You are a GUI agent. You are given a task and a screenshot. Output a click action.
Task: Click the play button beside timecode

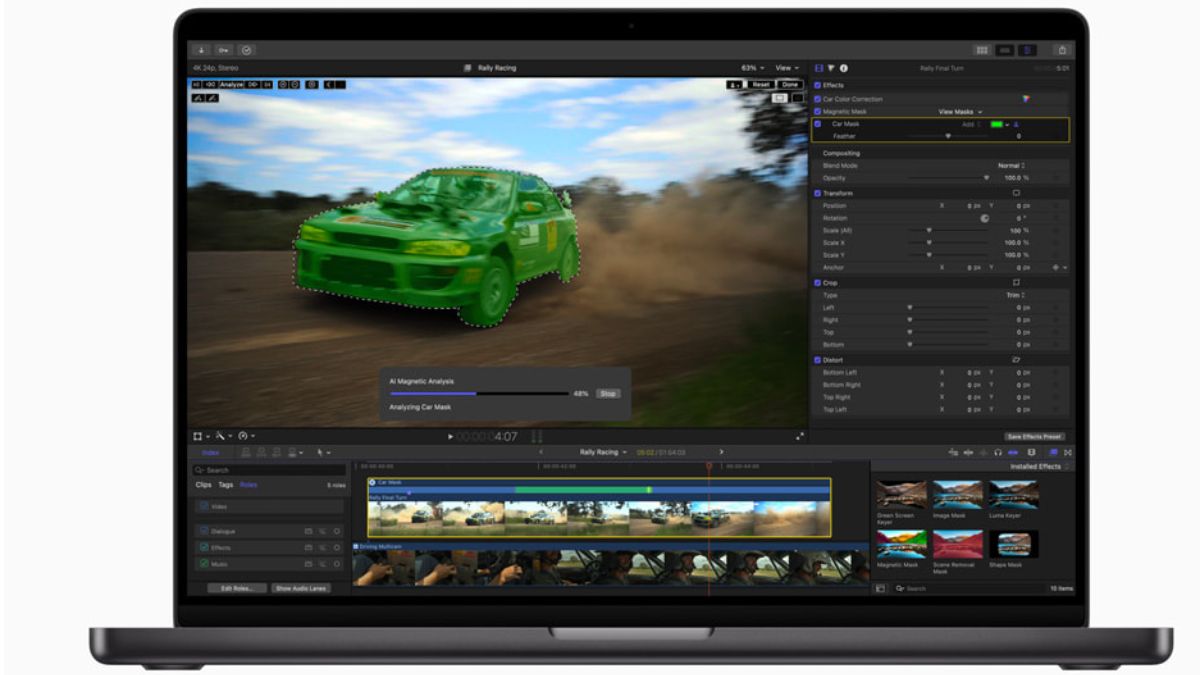click(x=451, y=436)
